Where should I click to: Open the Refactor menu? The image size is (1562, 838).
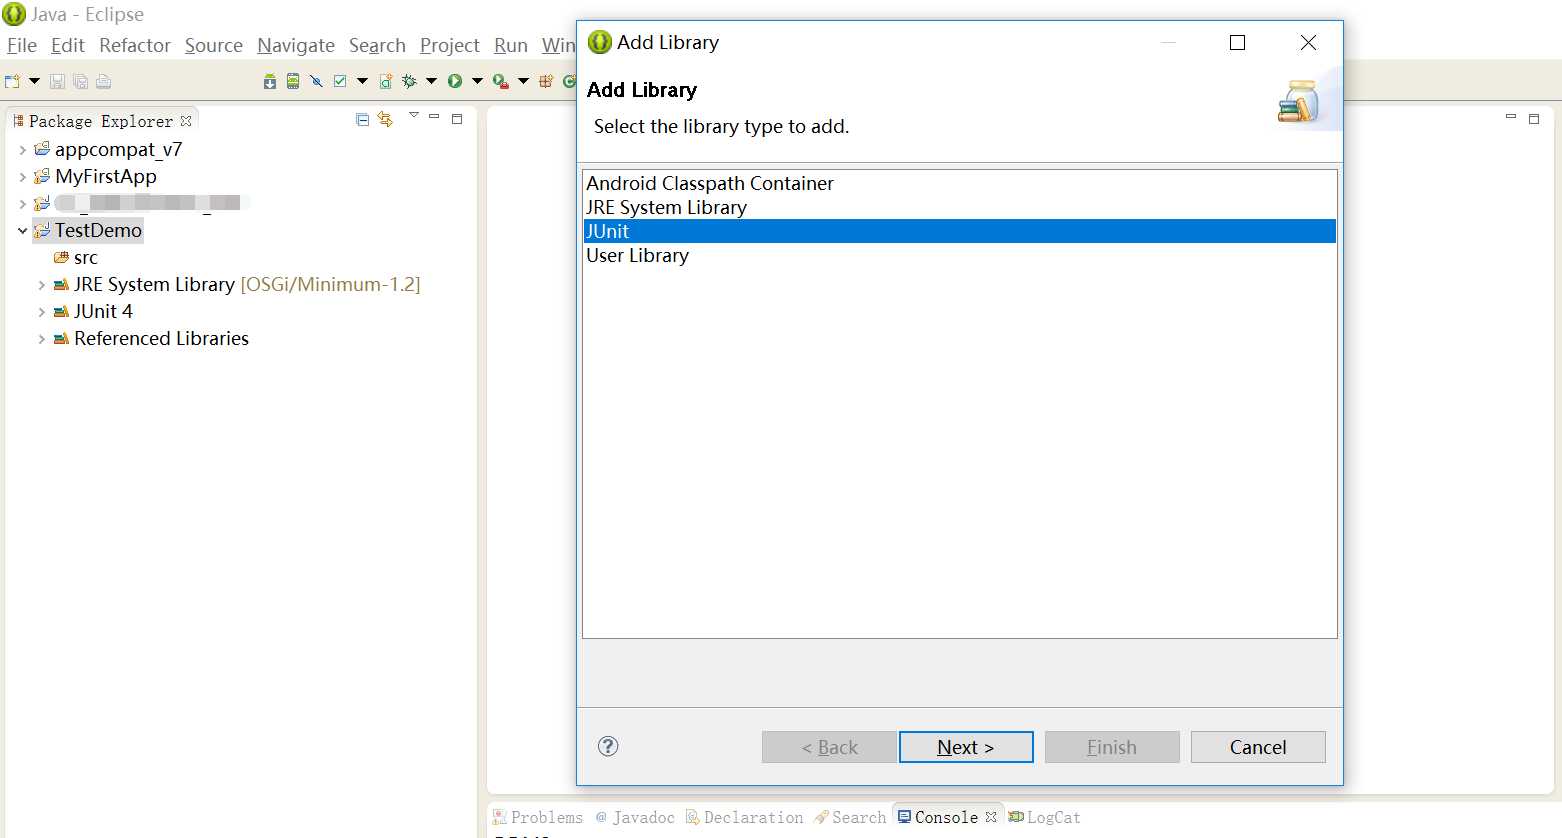[135, 46]
